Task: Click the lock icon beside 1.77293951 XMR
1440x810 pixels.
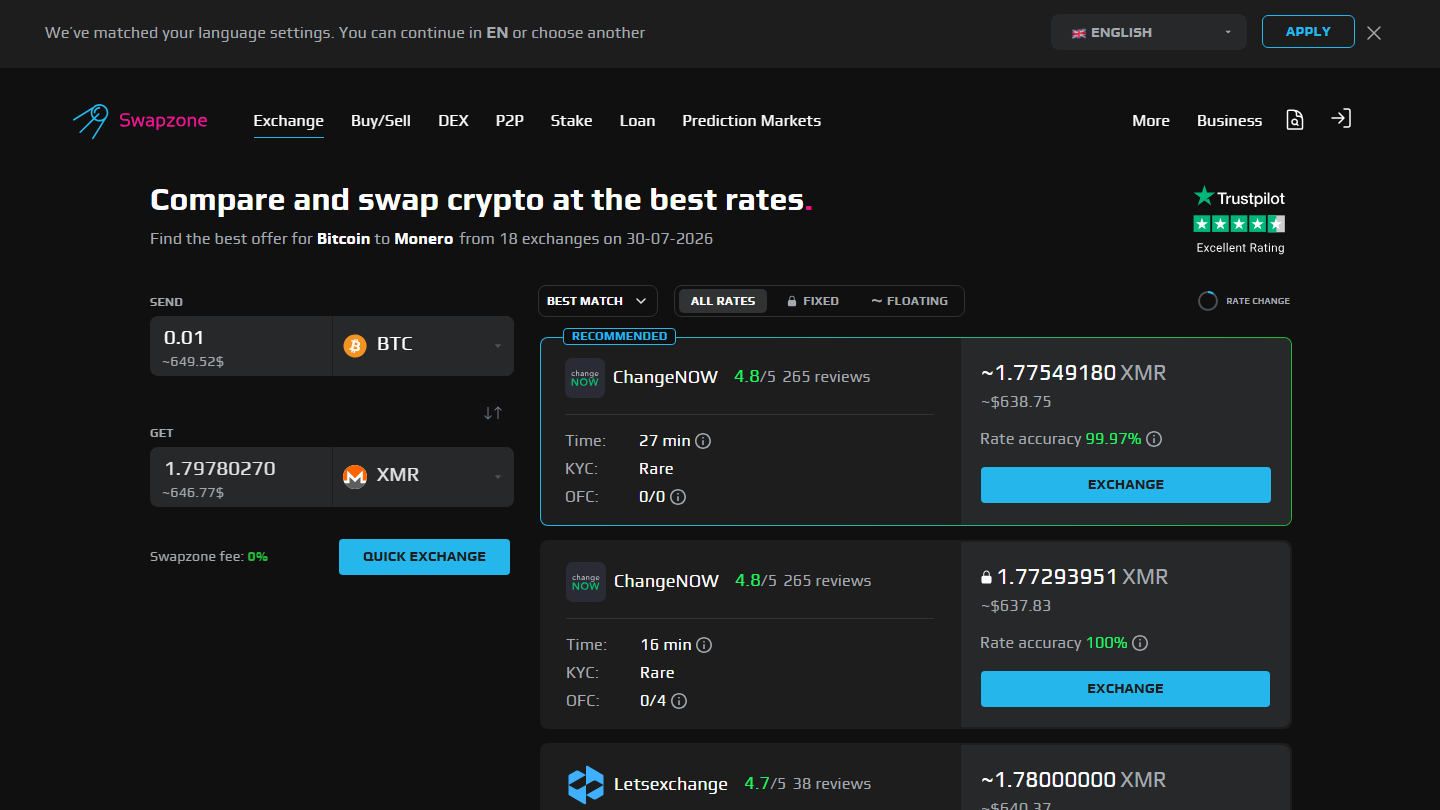Action: 986,577
